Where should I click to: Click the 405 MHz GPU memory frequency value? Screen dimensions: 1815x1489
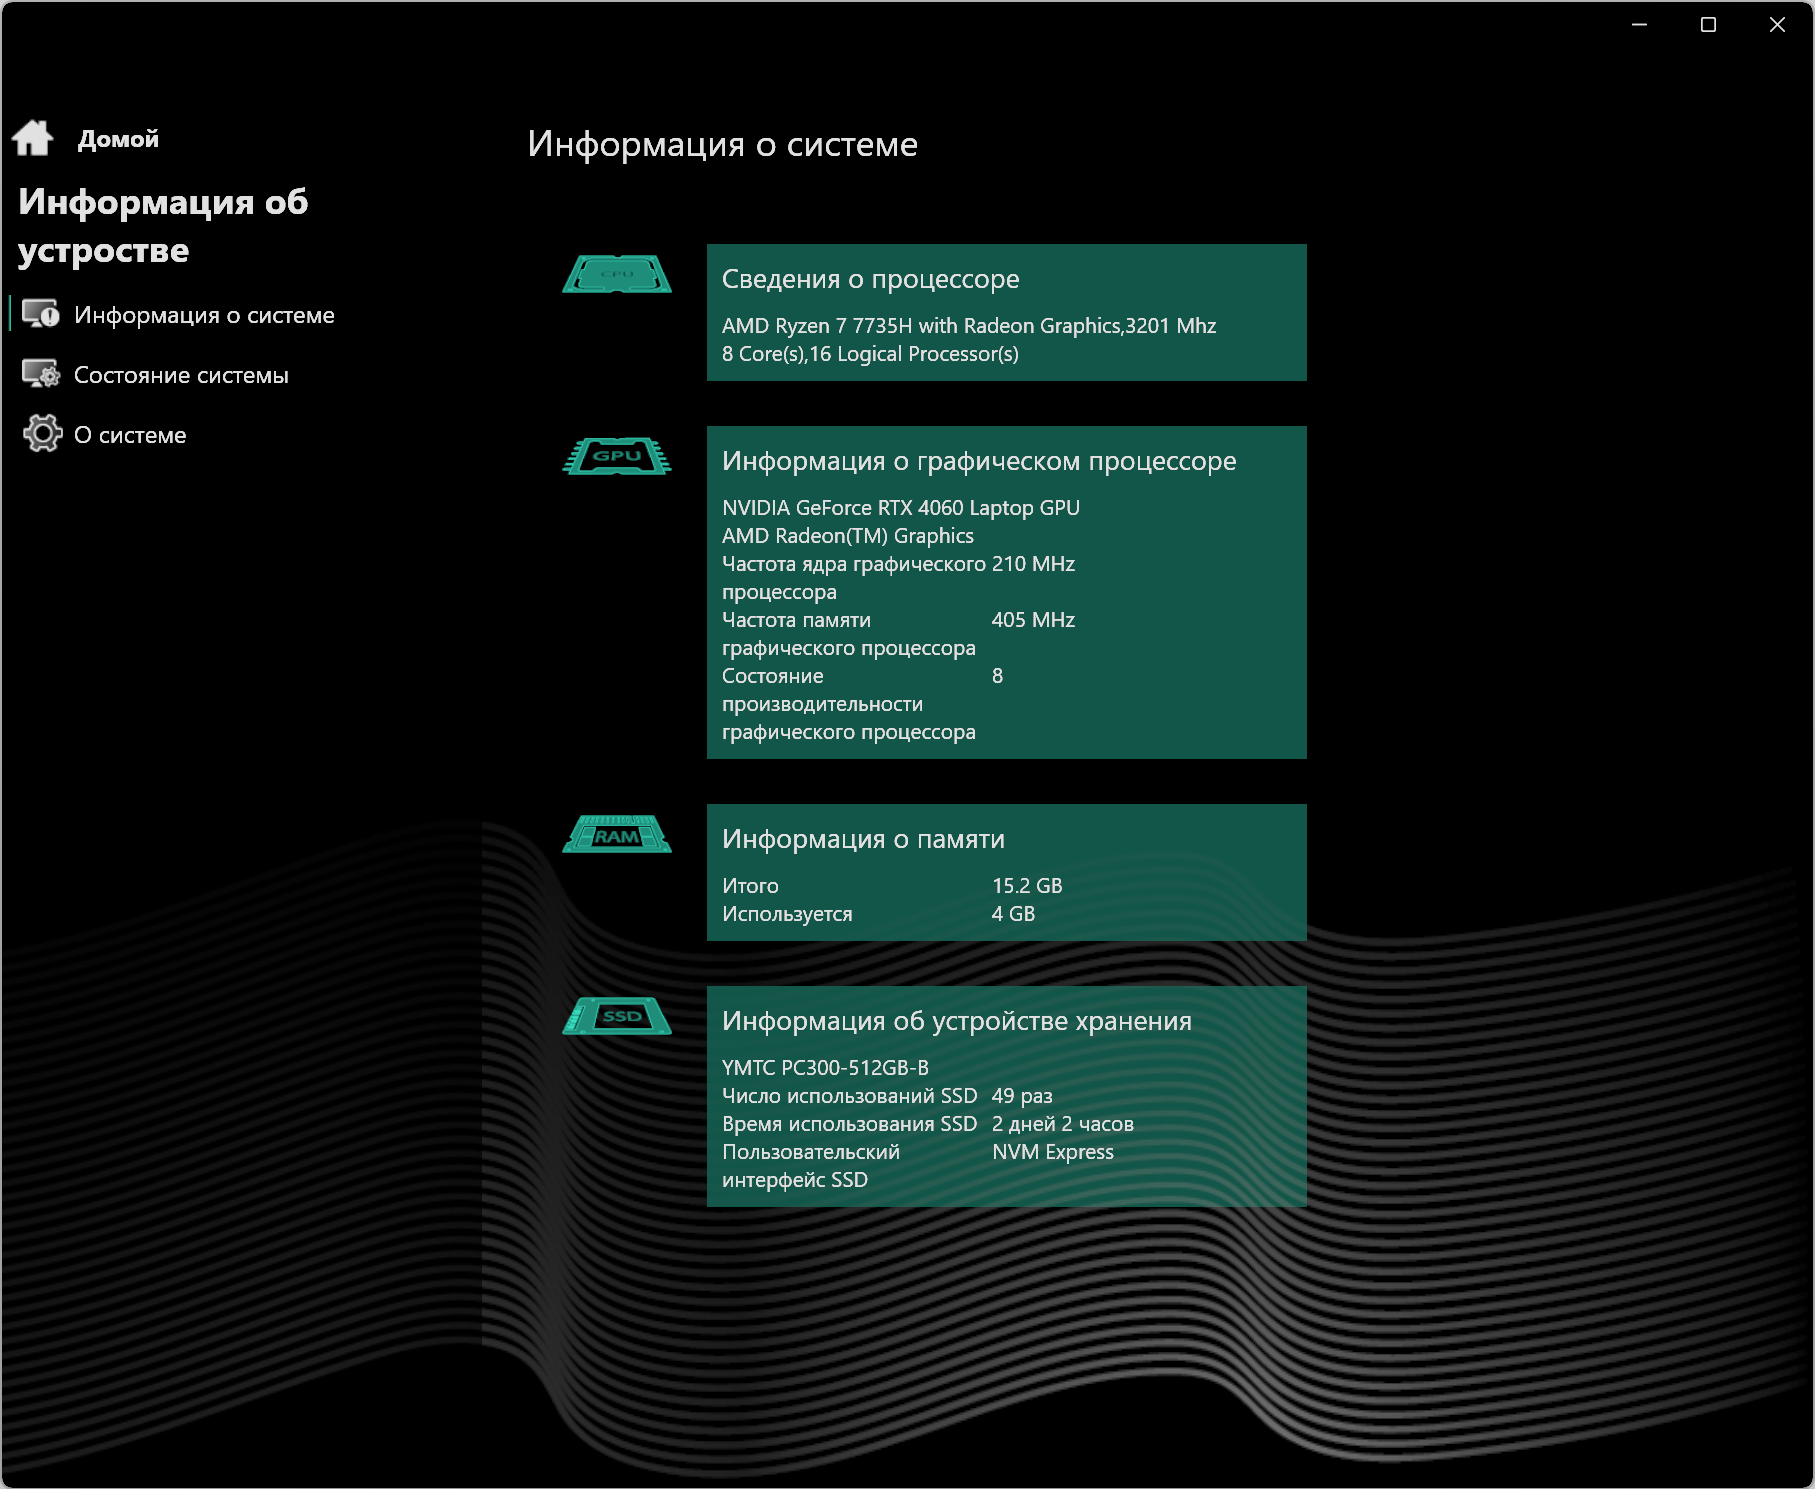1033,620
